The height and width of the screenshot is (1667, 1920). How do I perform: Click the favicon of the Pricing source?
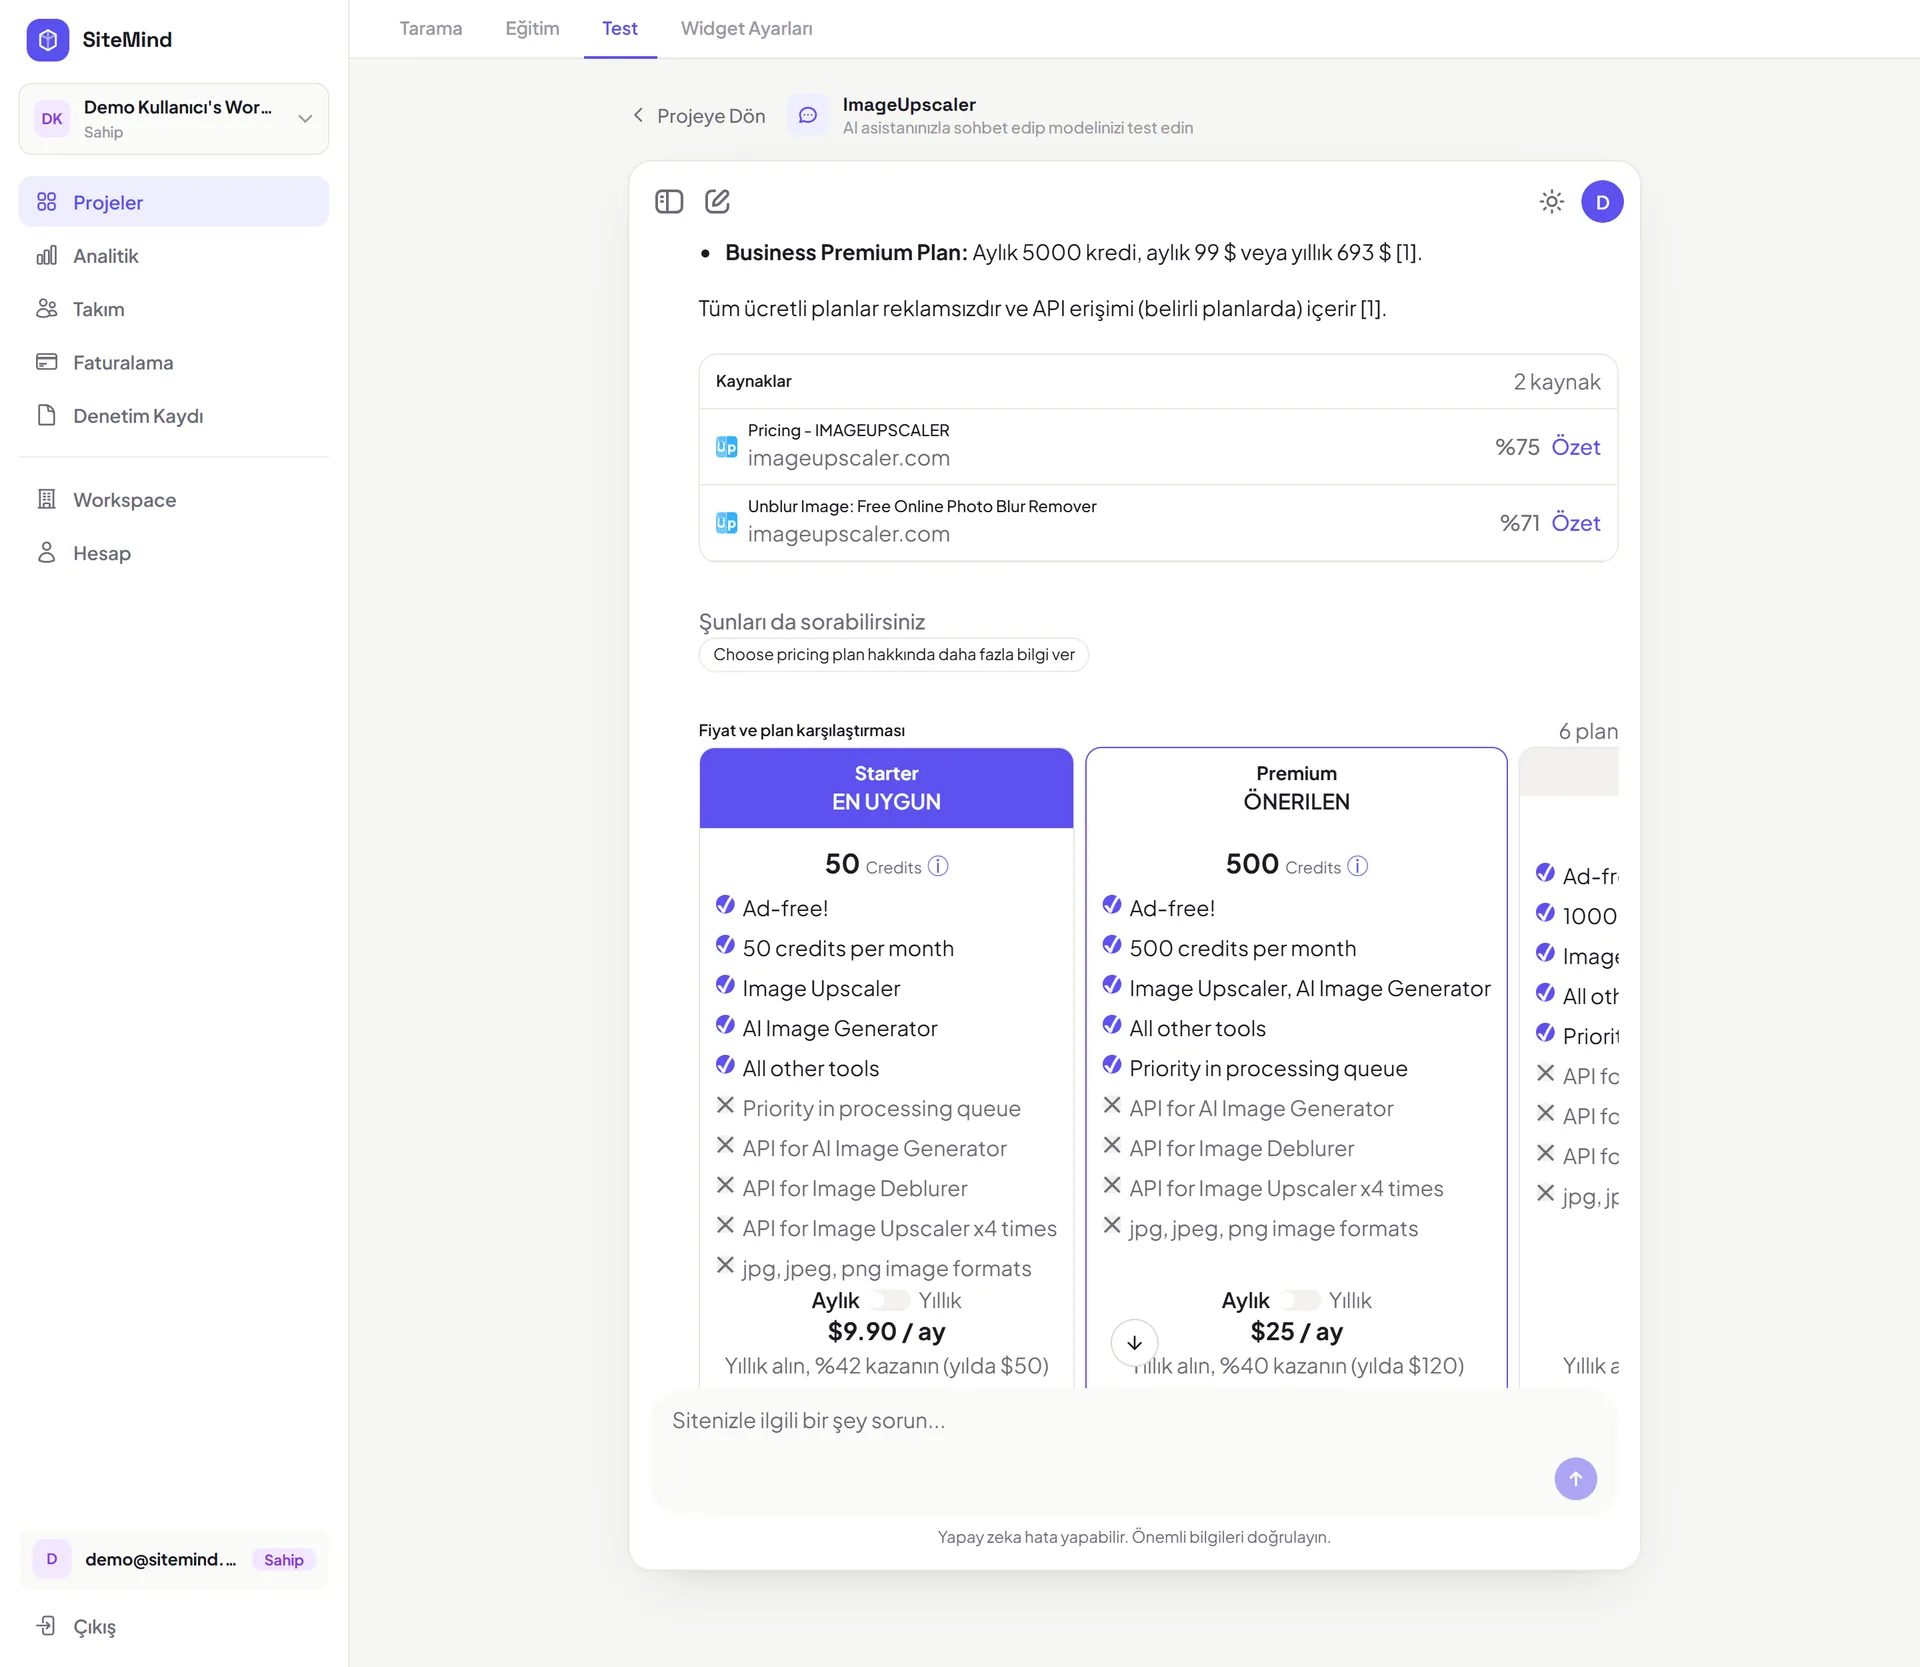point(727,447)
